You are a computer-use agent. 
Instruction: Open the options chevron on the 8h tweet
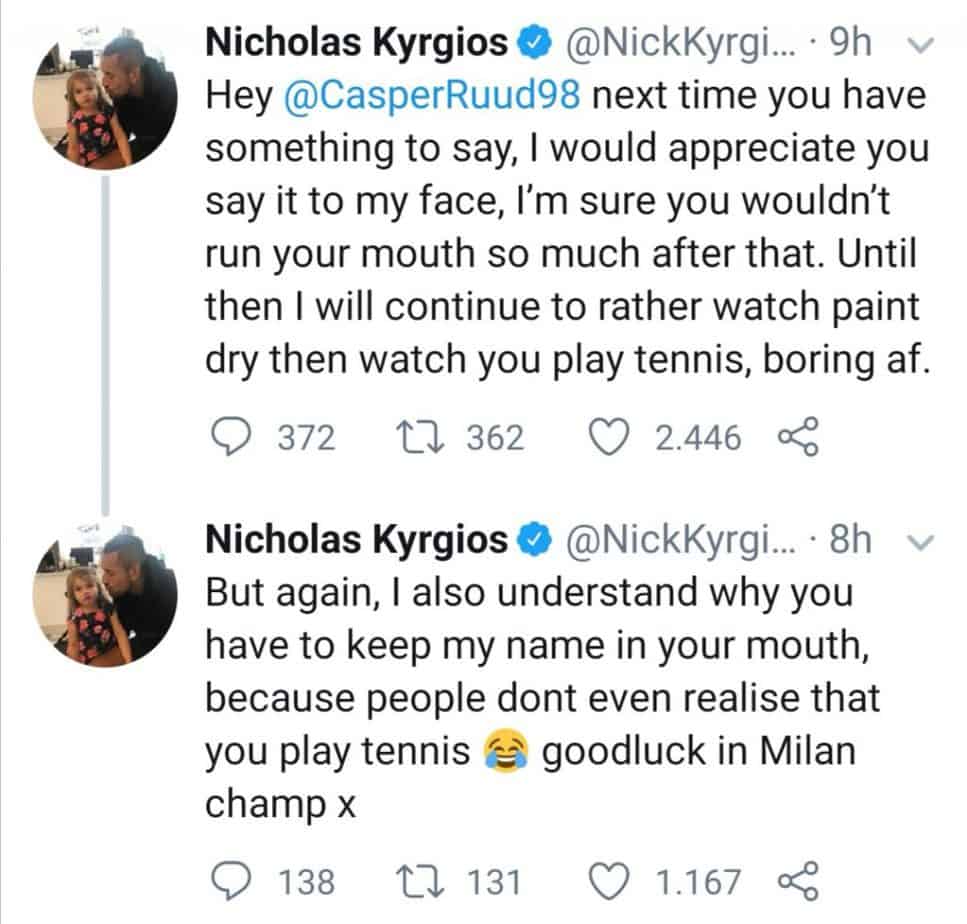921,542
